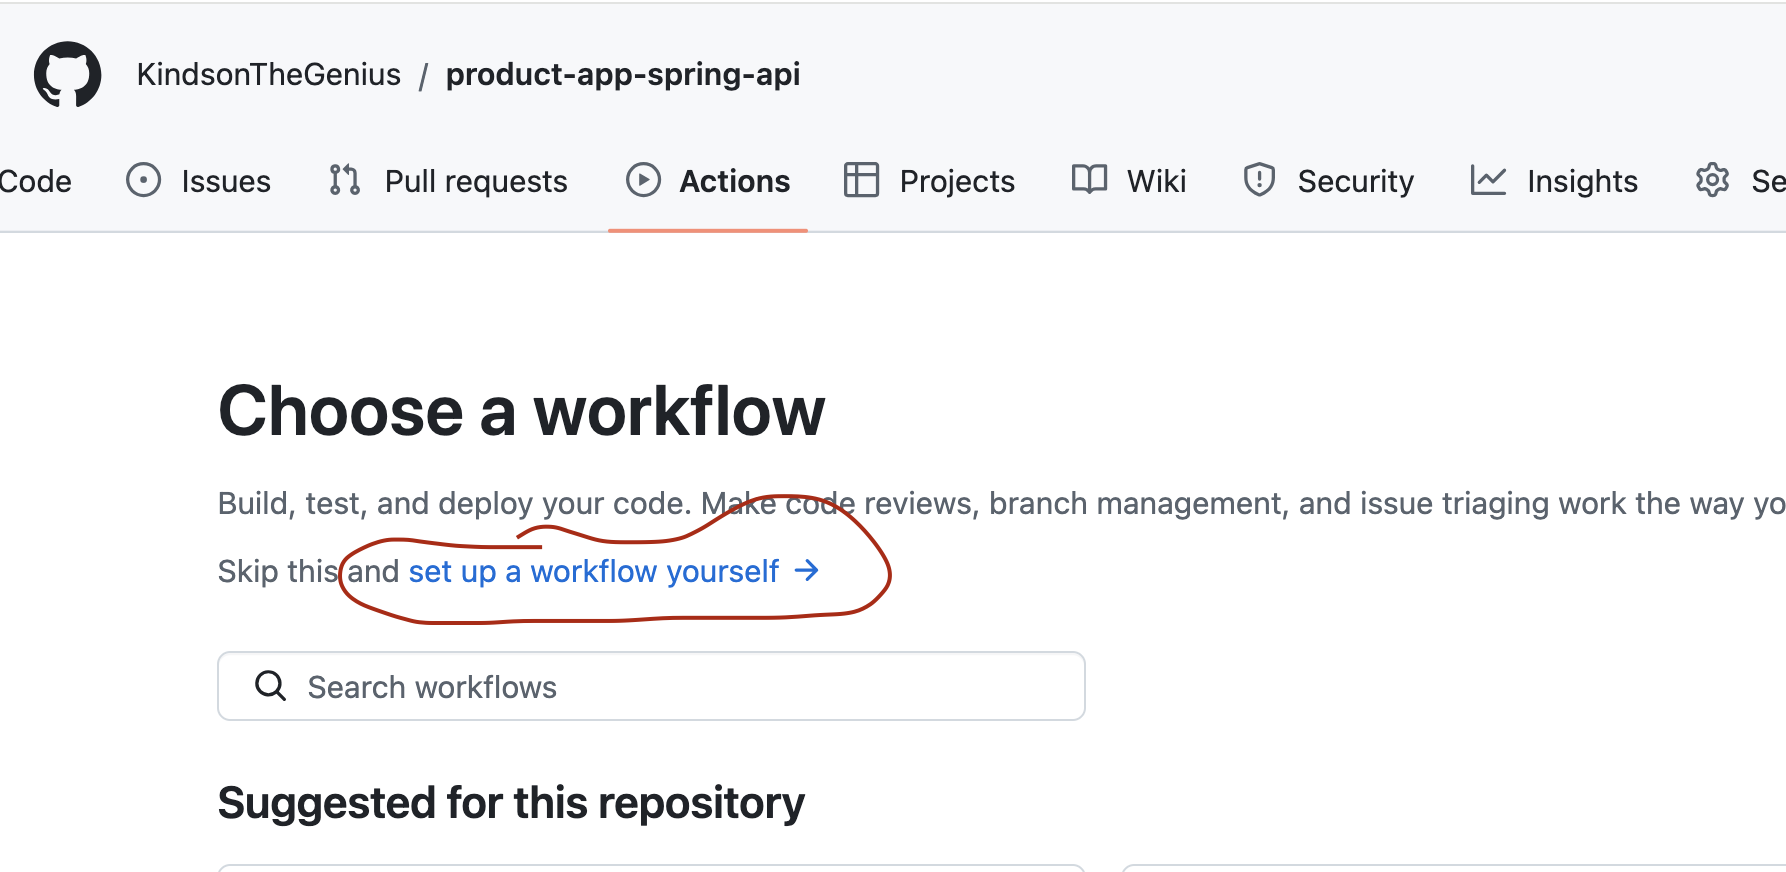Click the Wiki book icon

[x=1089, y=180]
